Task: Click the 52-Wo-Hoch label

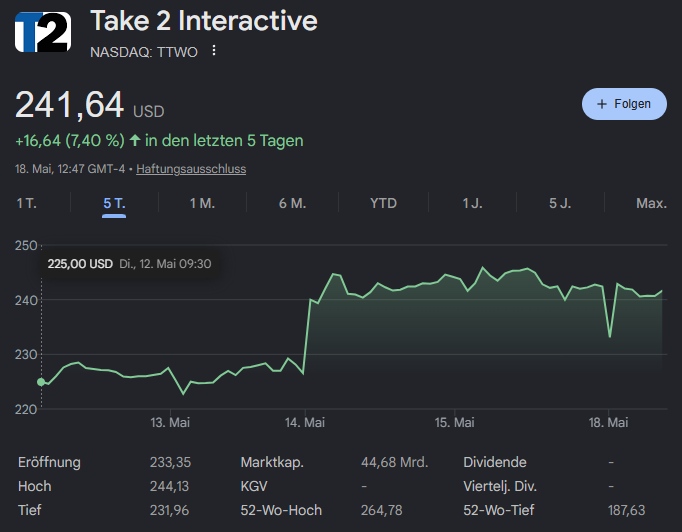Action: point(281,510)
